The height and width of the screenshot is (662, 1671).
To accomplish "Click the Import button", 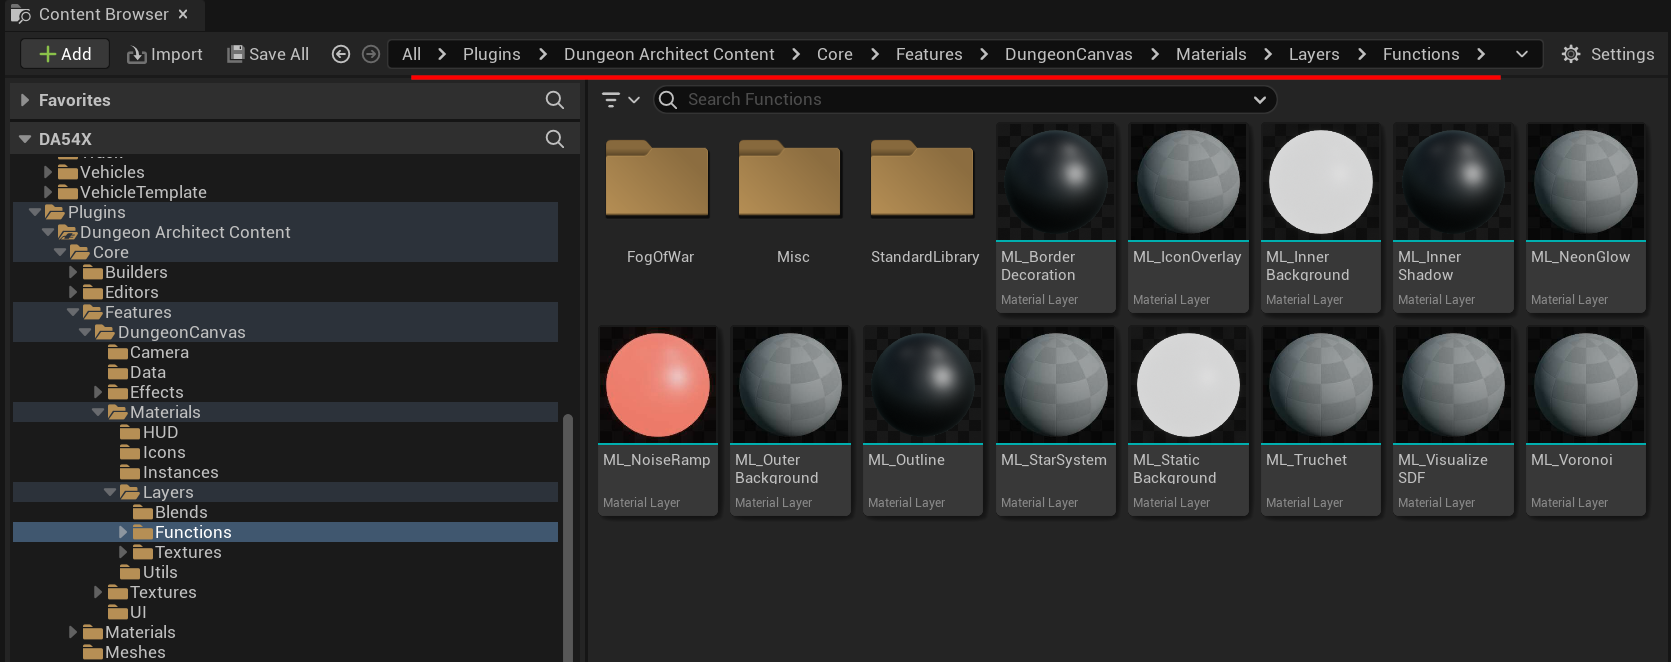I will tap(165, 54).
